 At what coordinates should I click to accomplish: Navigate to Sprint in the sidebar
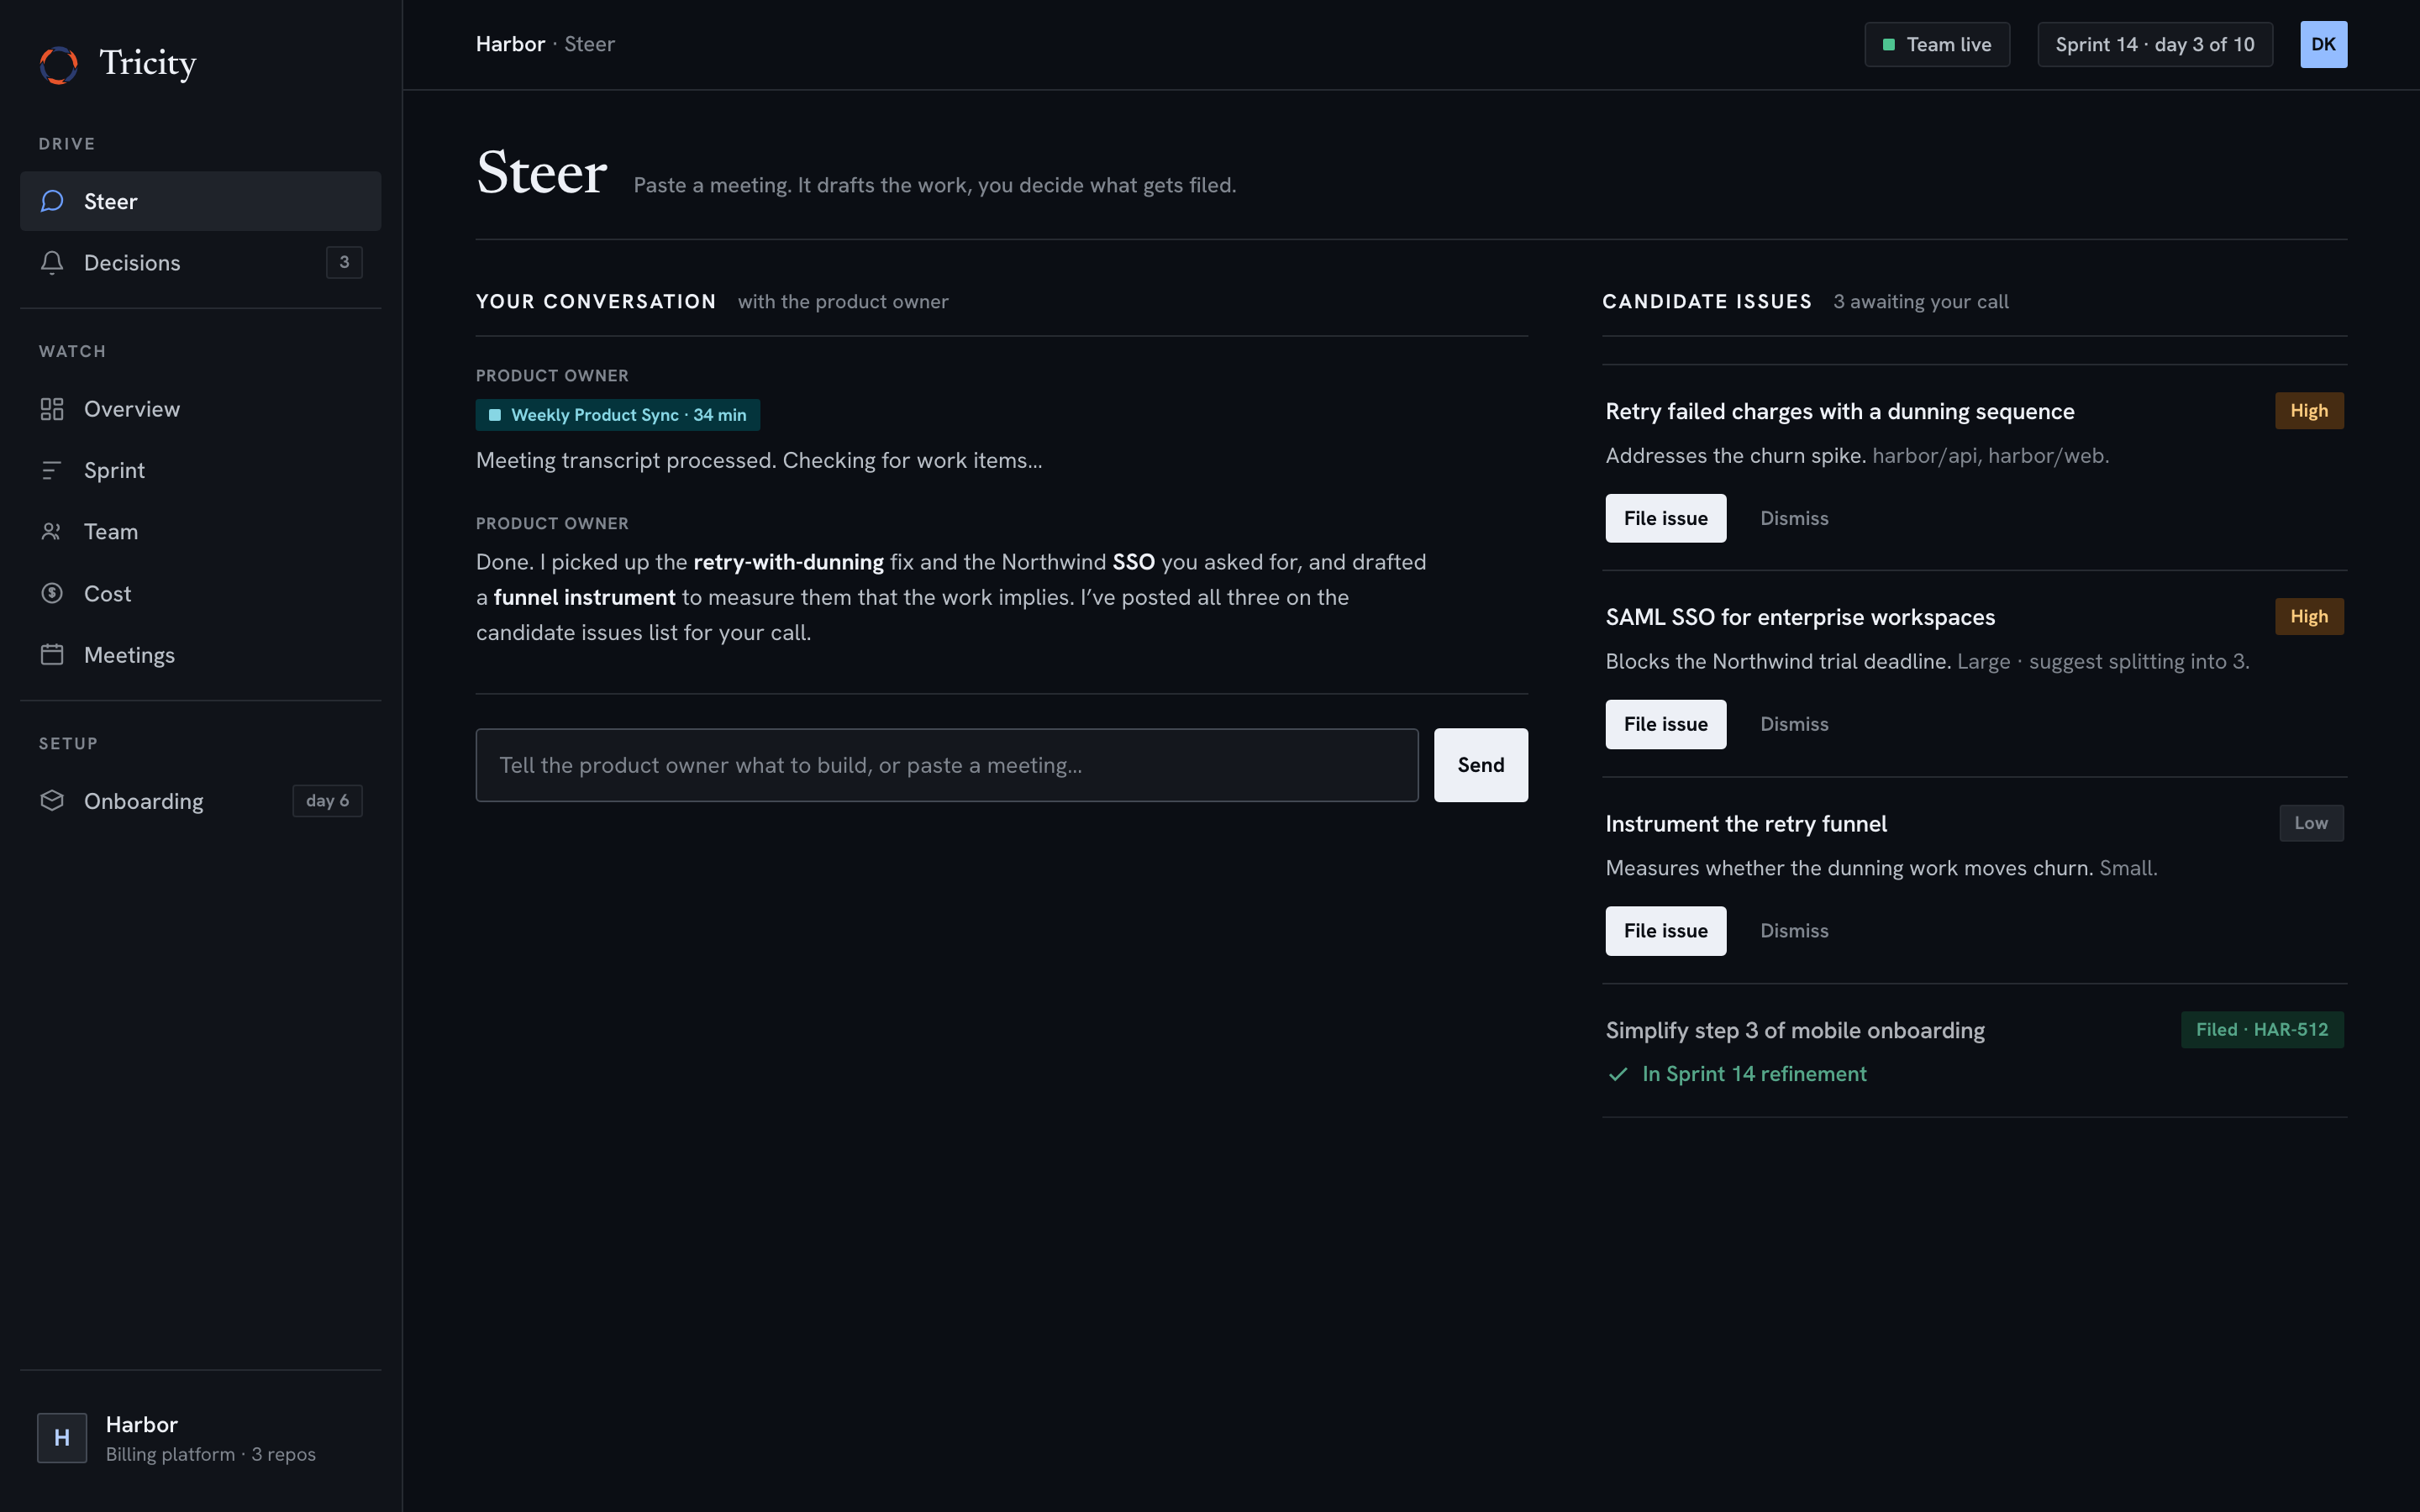[200, 470]
